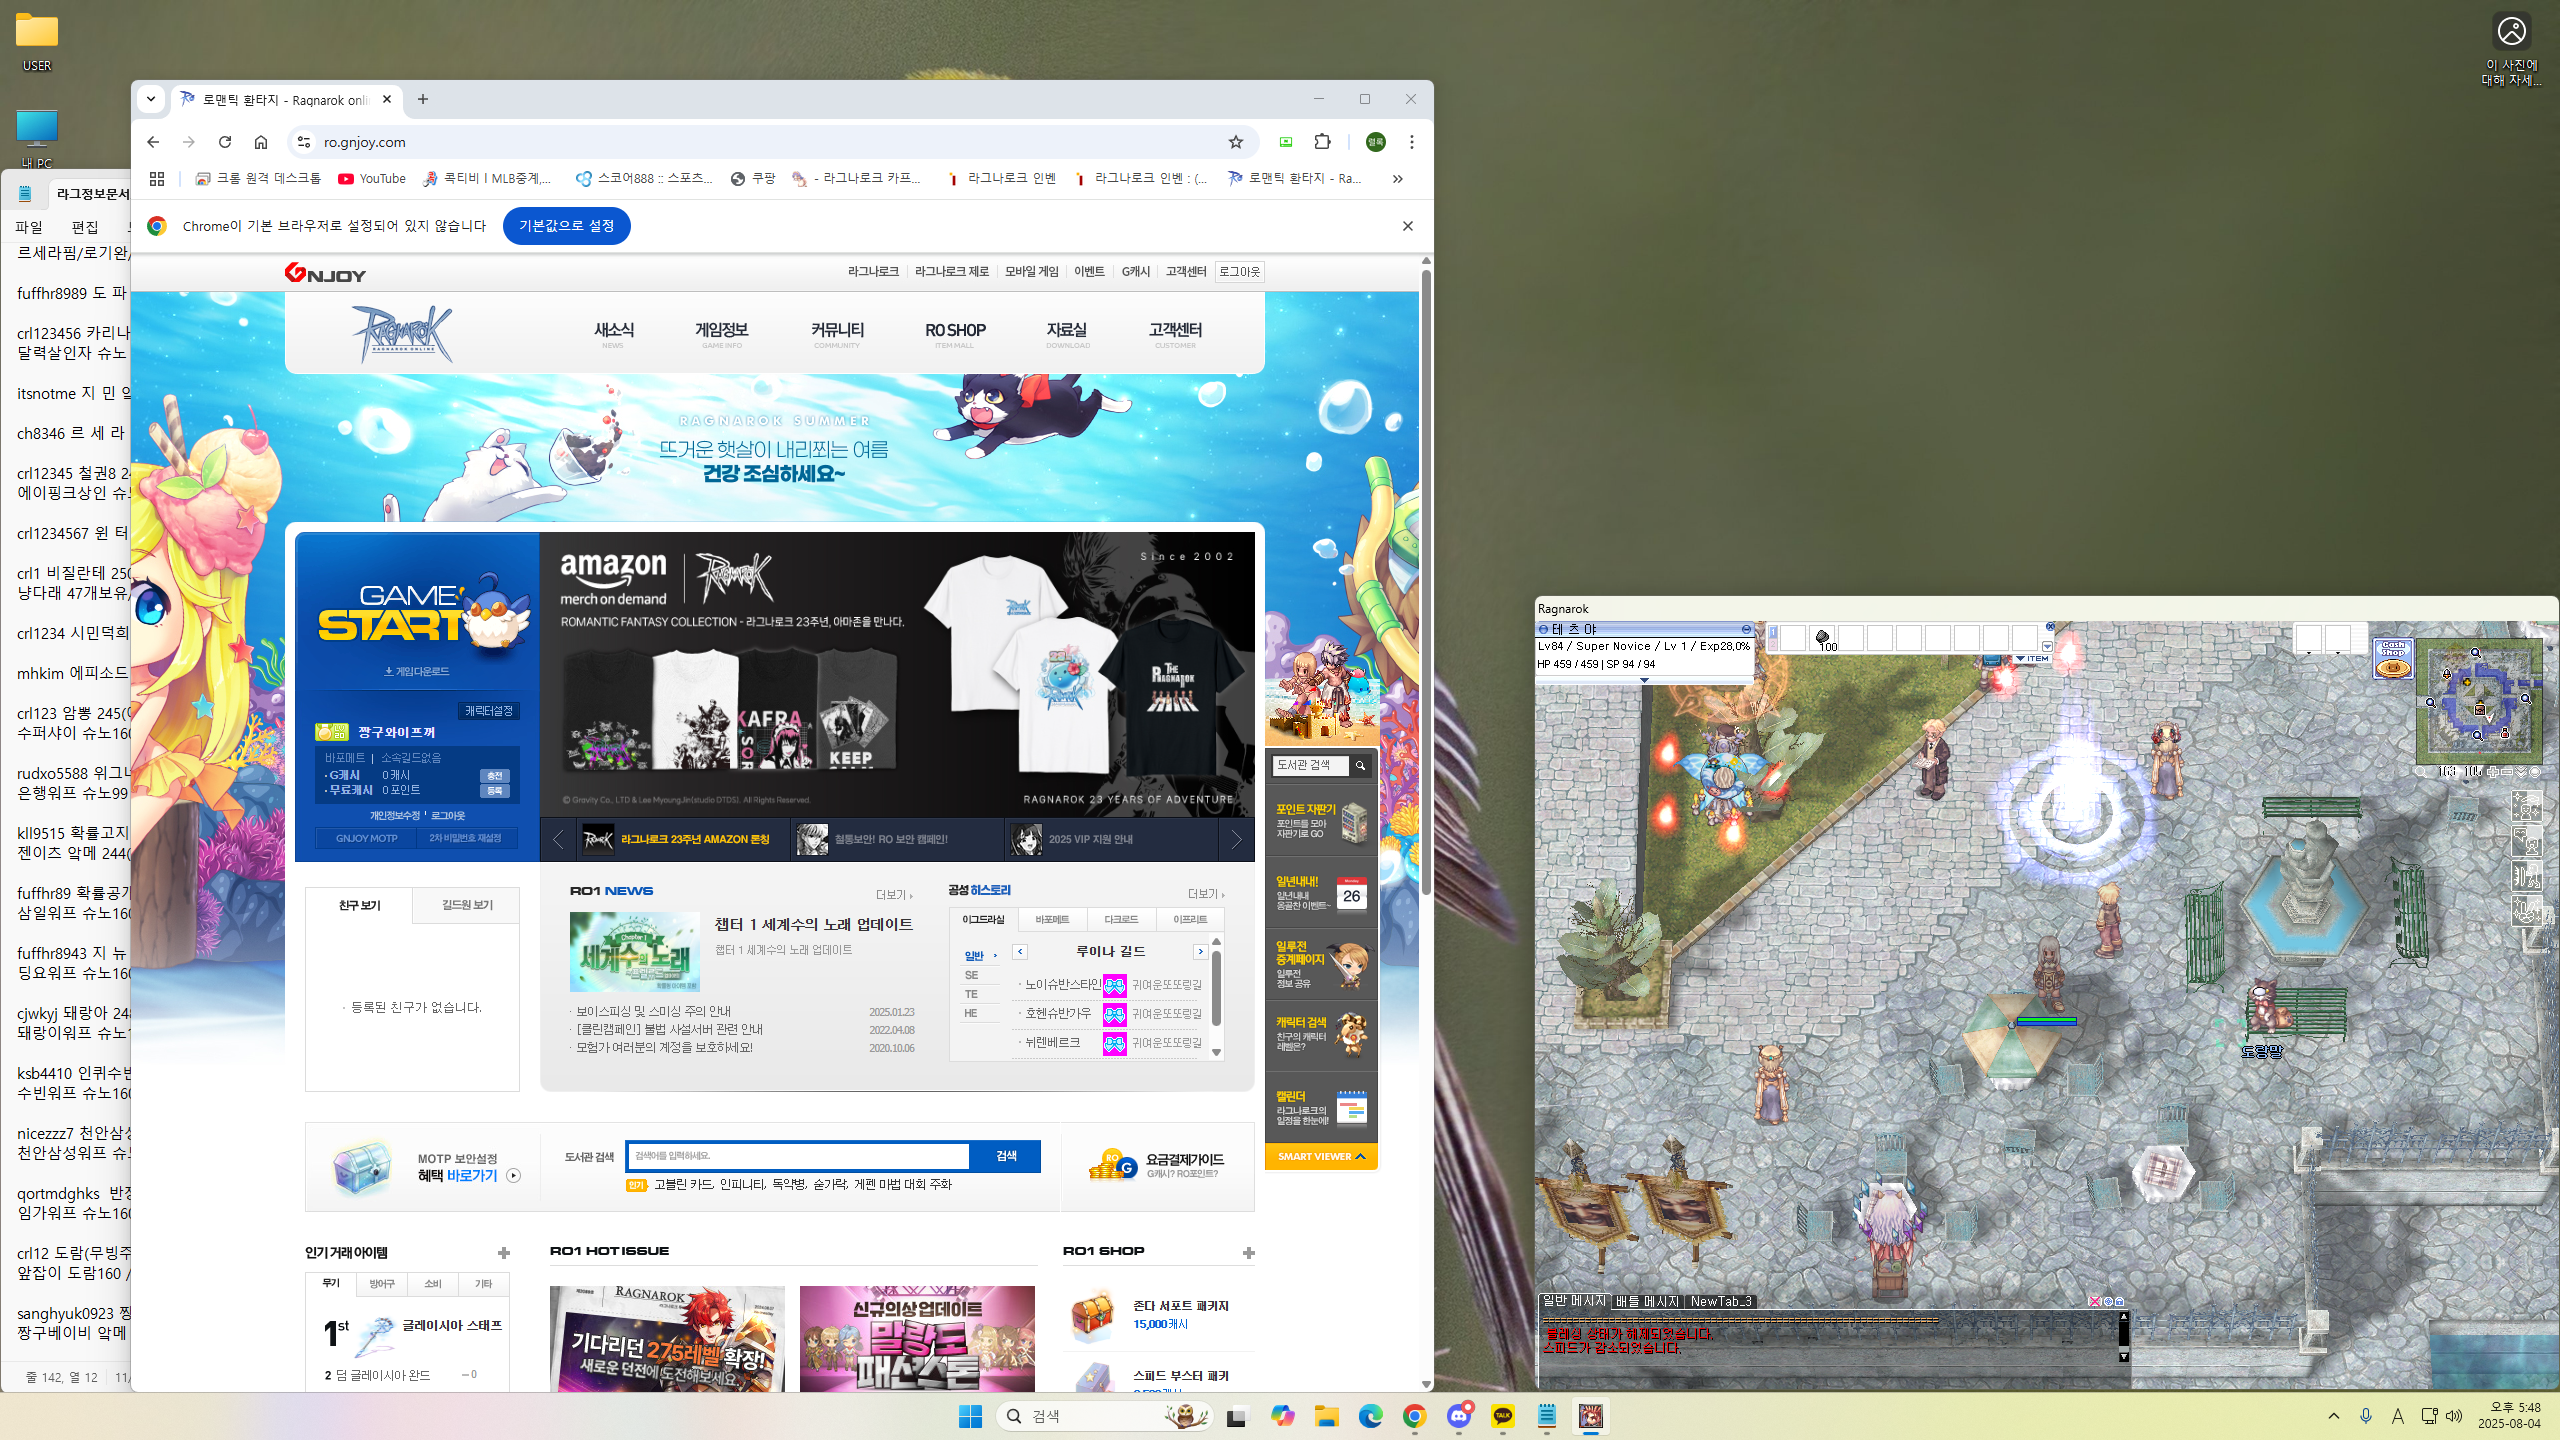Image resolution: width=2560 pixels, height=1440 pixels.
Task: Select the SE siege type
Action: (971, 975)
